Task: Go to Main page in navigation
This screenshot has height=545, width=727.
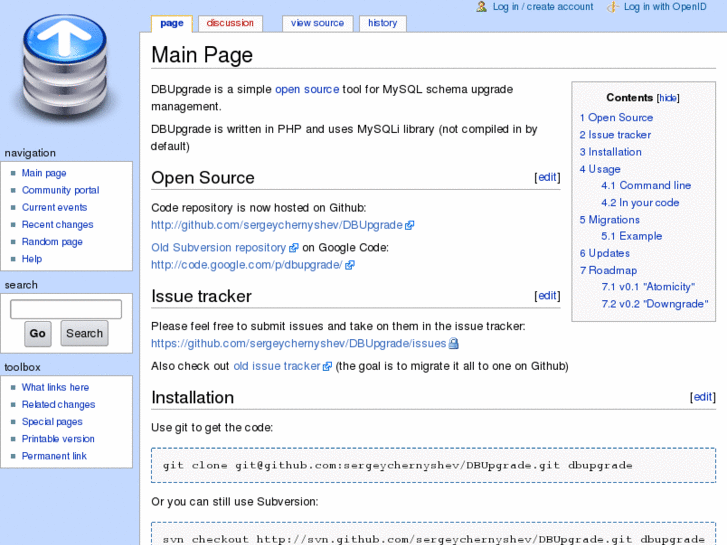Action: click(44, 173)
